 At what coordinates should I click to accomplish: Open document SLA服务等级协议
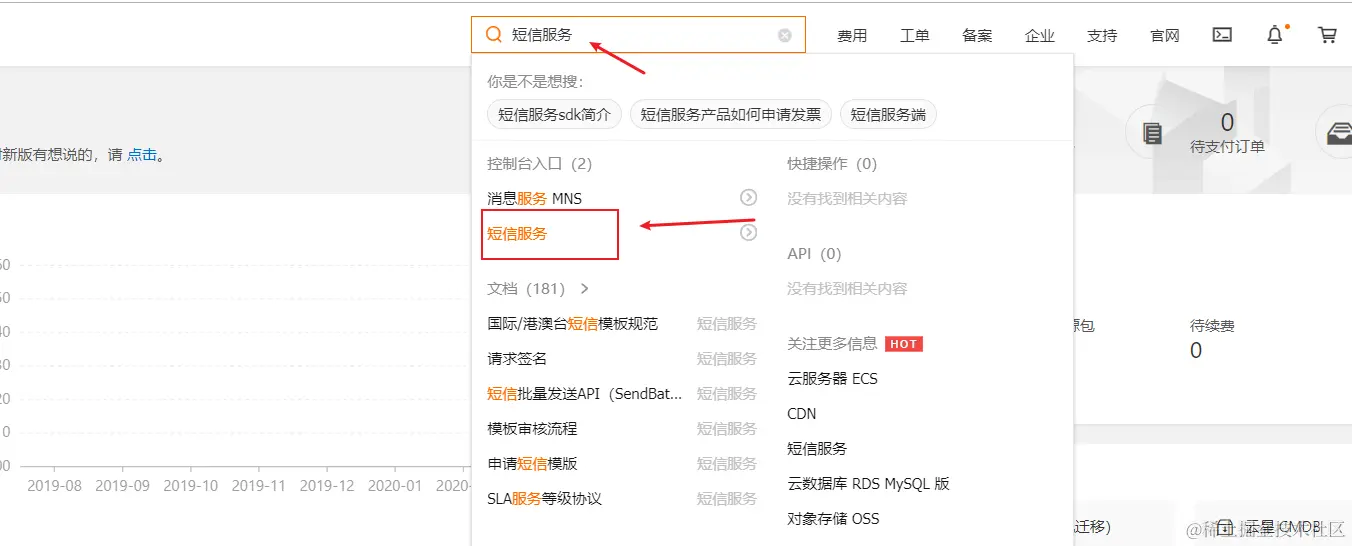click(545, 499)
